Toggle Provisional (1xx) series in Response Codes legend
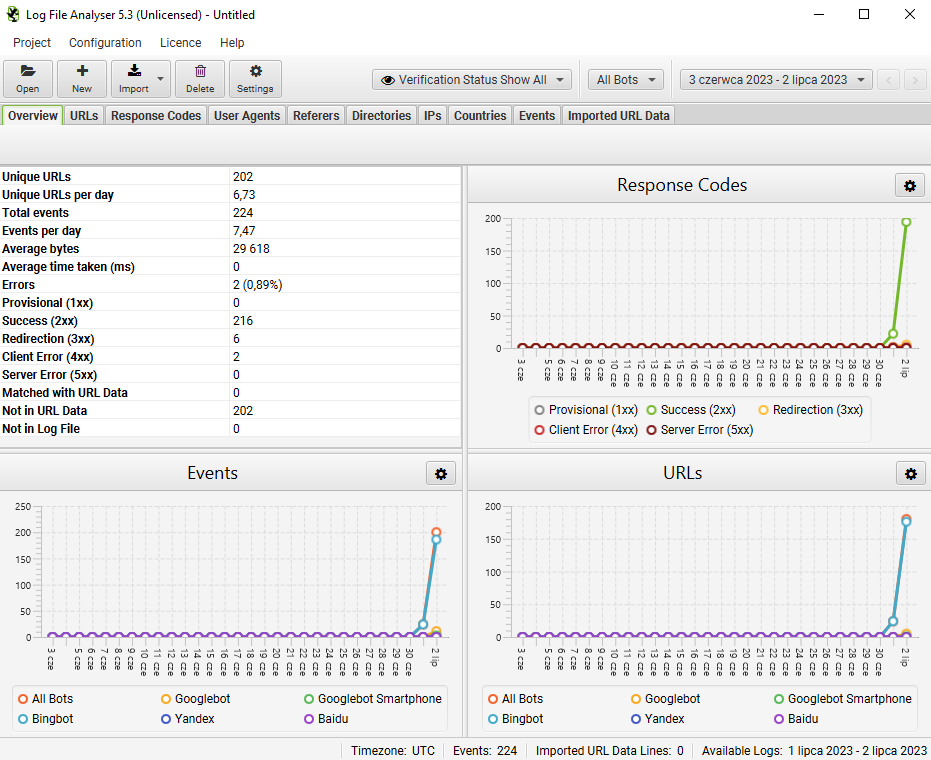The height and width of the screenshot is (760, 931). (586, 410)
